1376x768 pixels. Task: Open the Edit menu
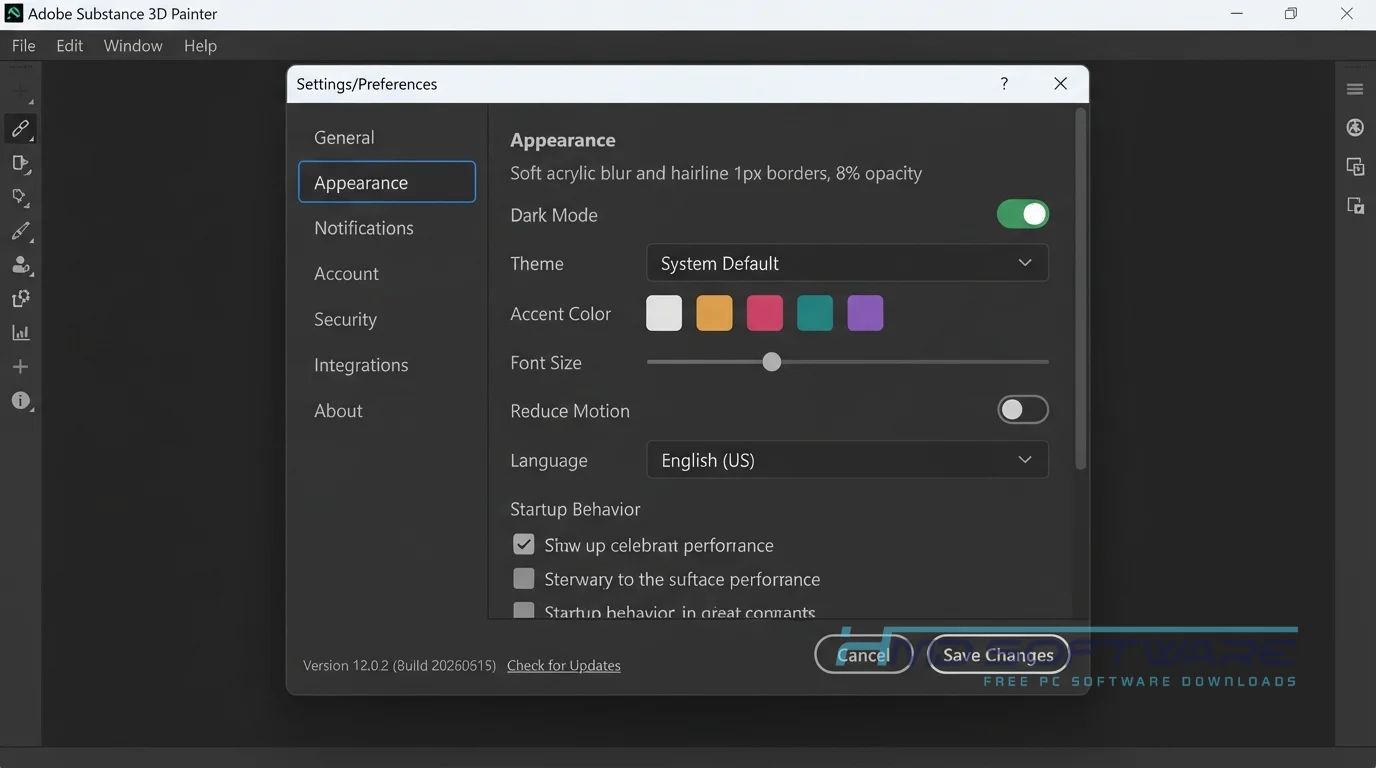69,46
